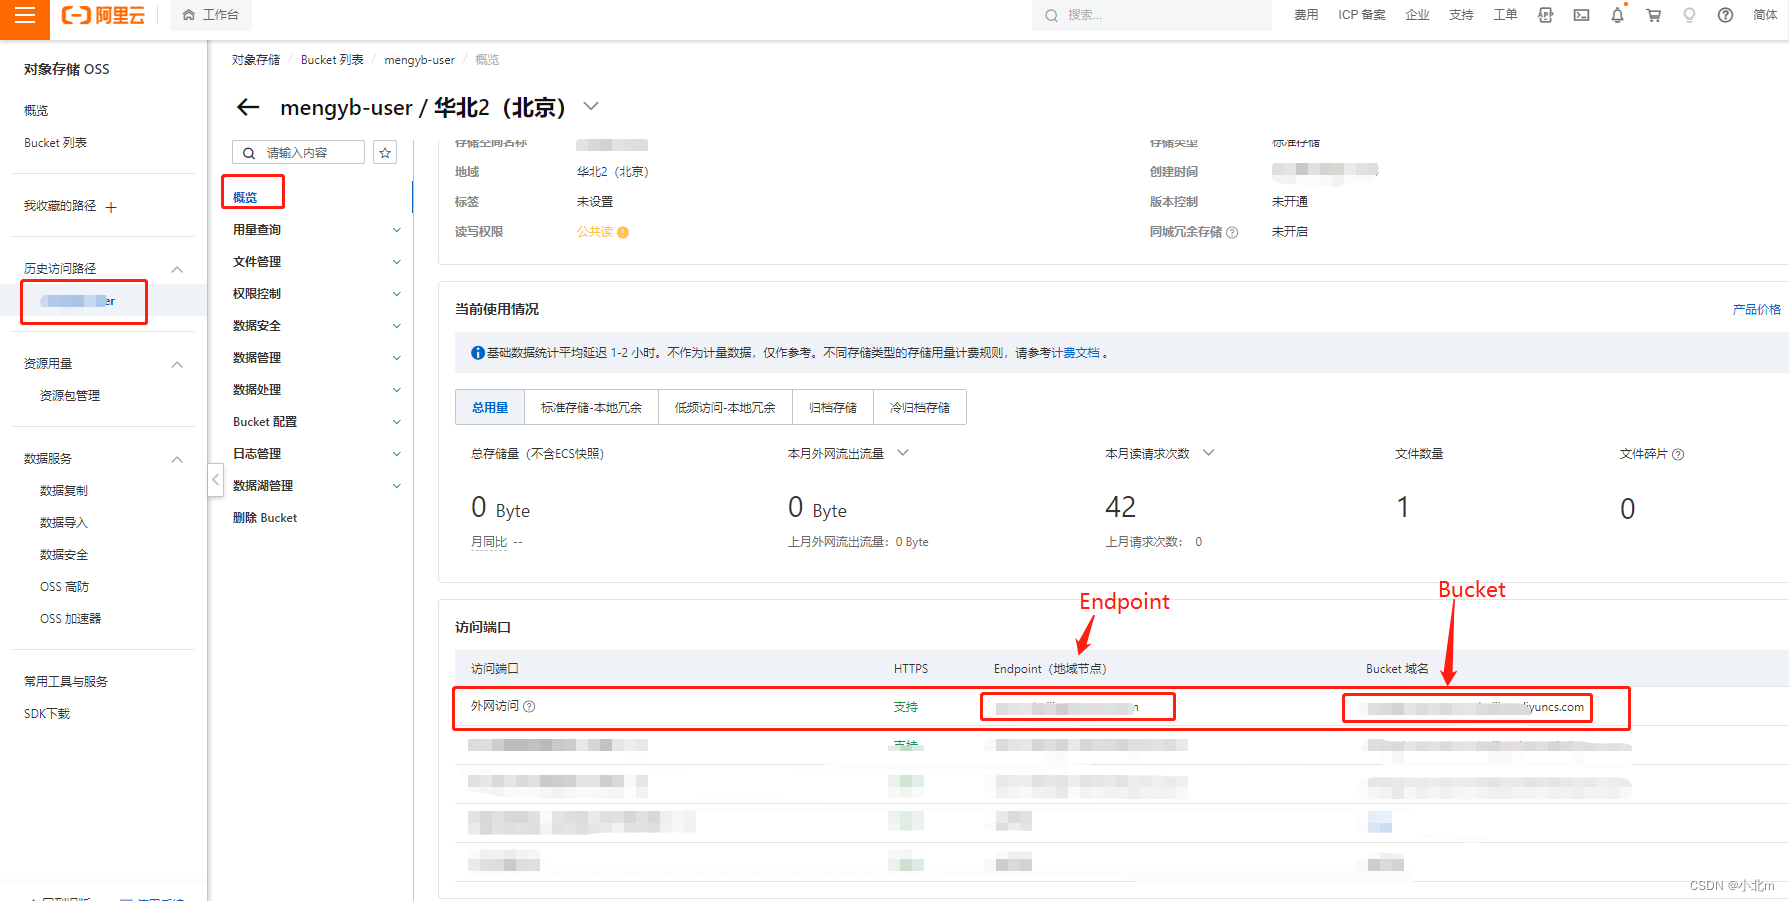Open the app/mini-program icon in top bar
This screenshot has height=901, width=1789.
tap(1545, 15)
